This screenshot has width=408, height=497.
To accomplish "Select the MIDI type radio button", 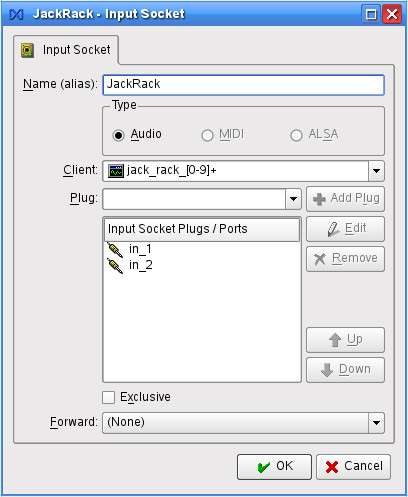I will pyautogui.click(x=207, y=135).
